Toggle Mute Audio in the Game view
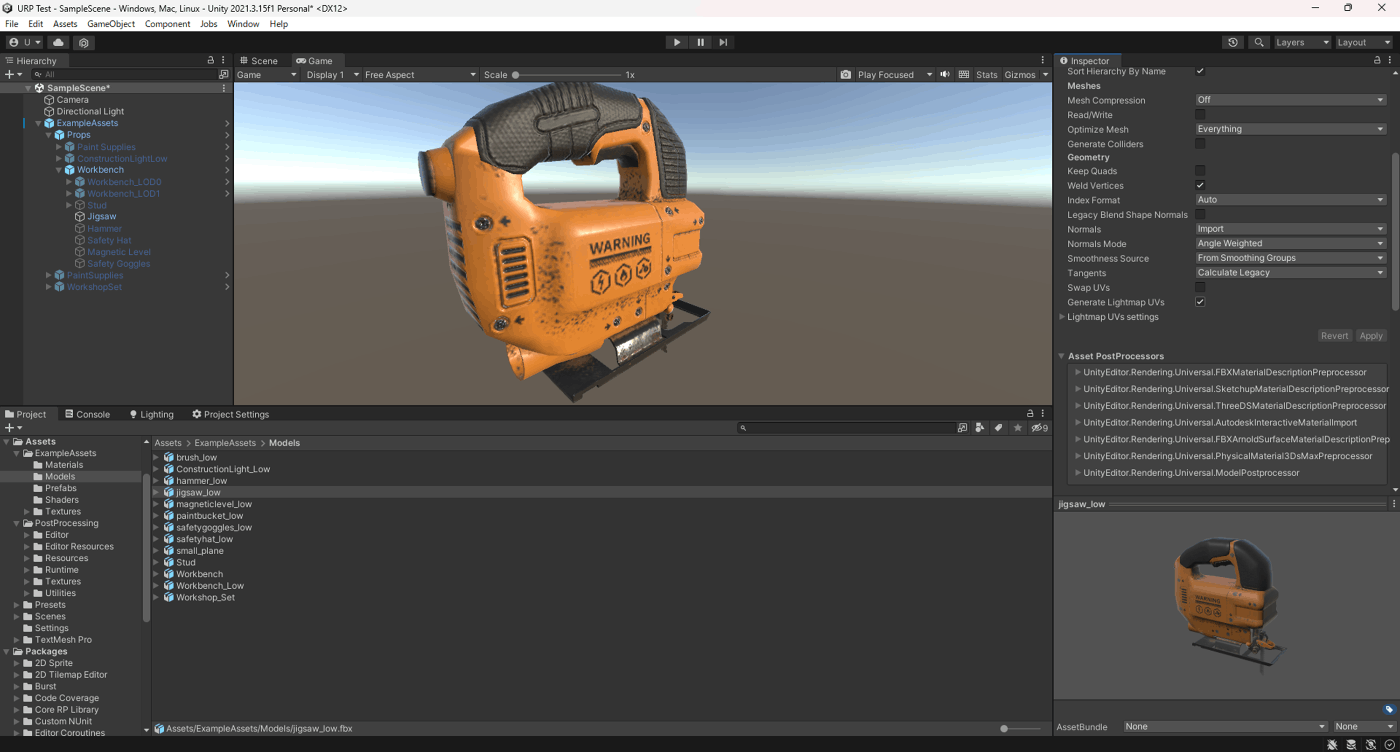 (x=945, y=75)
